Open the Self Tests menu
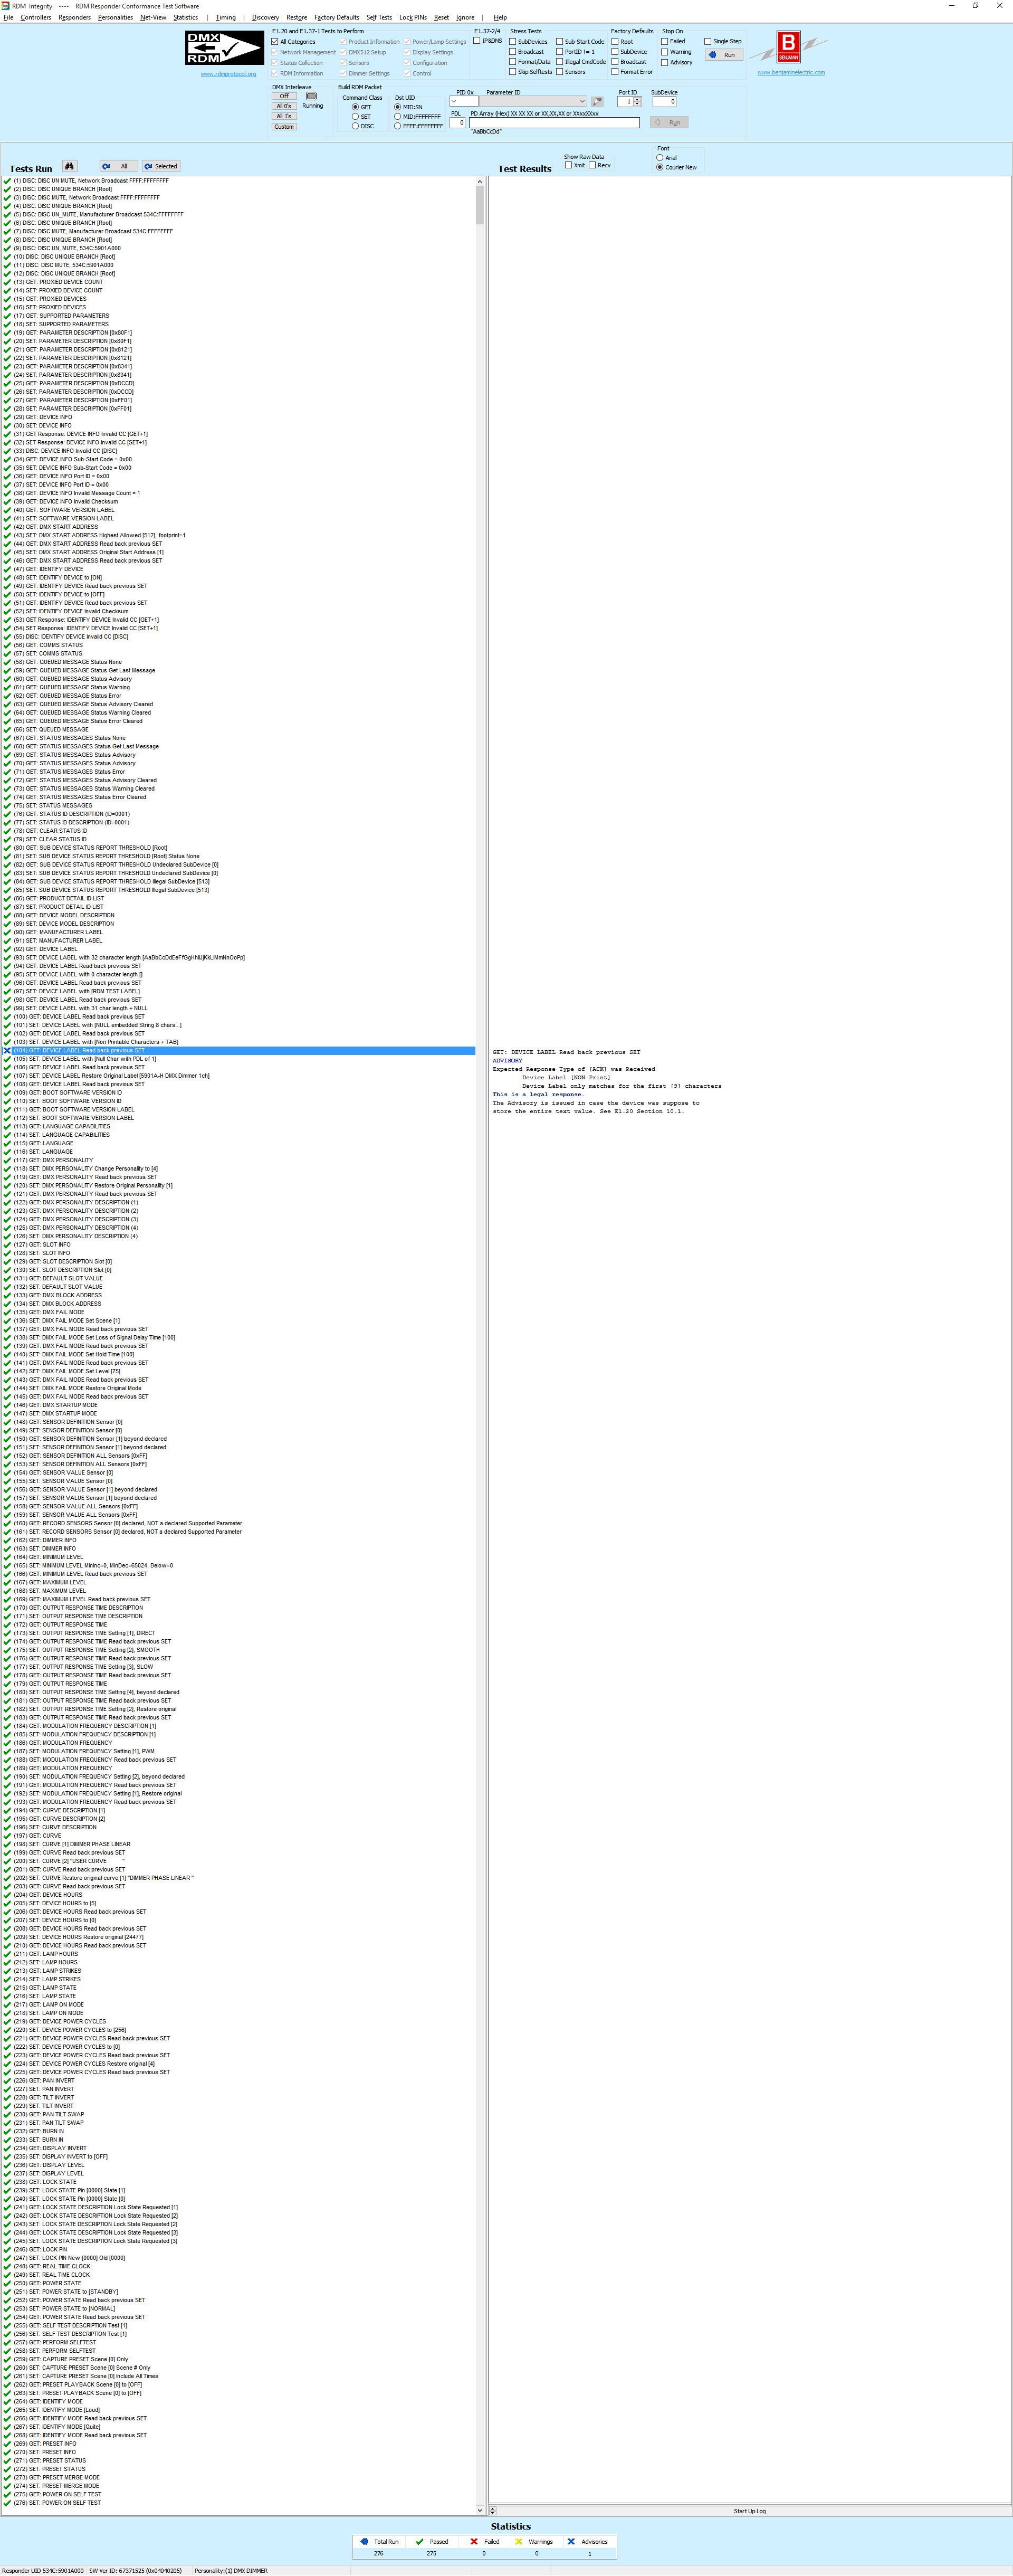This screenshot has width=1013, height=2576. click(x=379, y=17)
